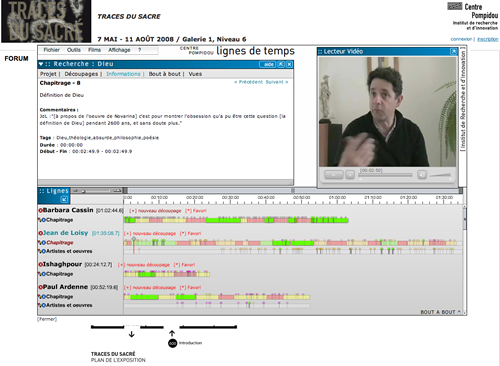Click the [Fermer] link
The height and width of the screenshot is (366, 500).
tap(47, 319)
